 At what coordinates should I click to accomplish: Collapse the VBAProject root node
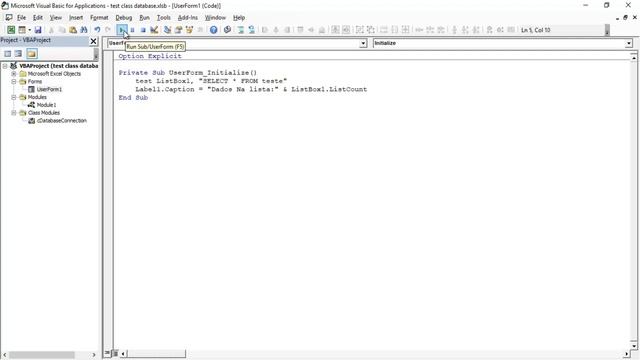coord(5,66)
